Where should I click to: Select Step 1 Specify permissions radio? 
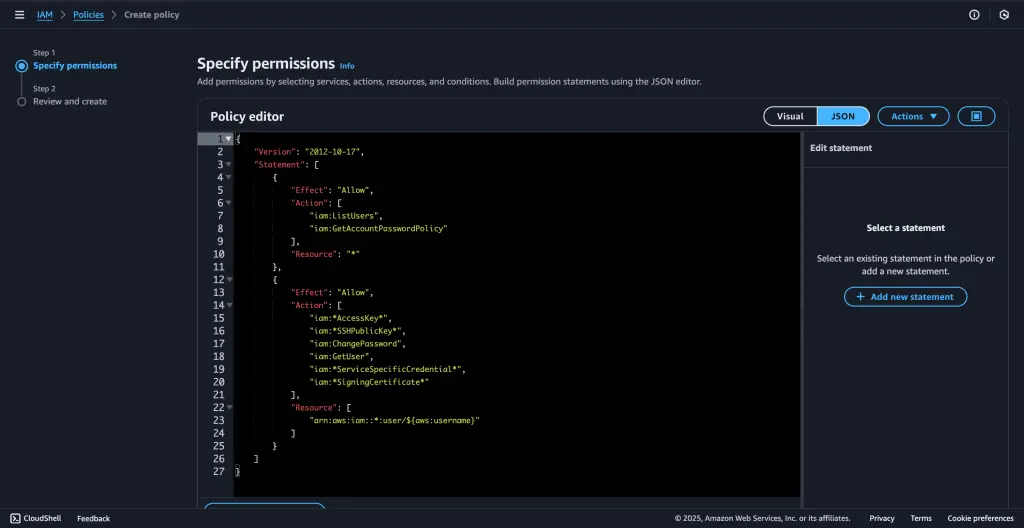22,66
